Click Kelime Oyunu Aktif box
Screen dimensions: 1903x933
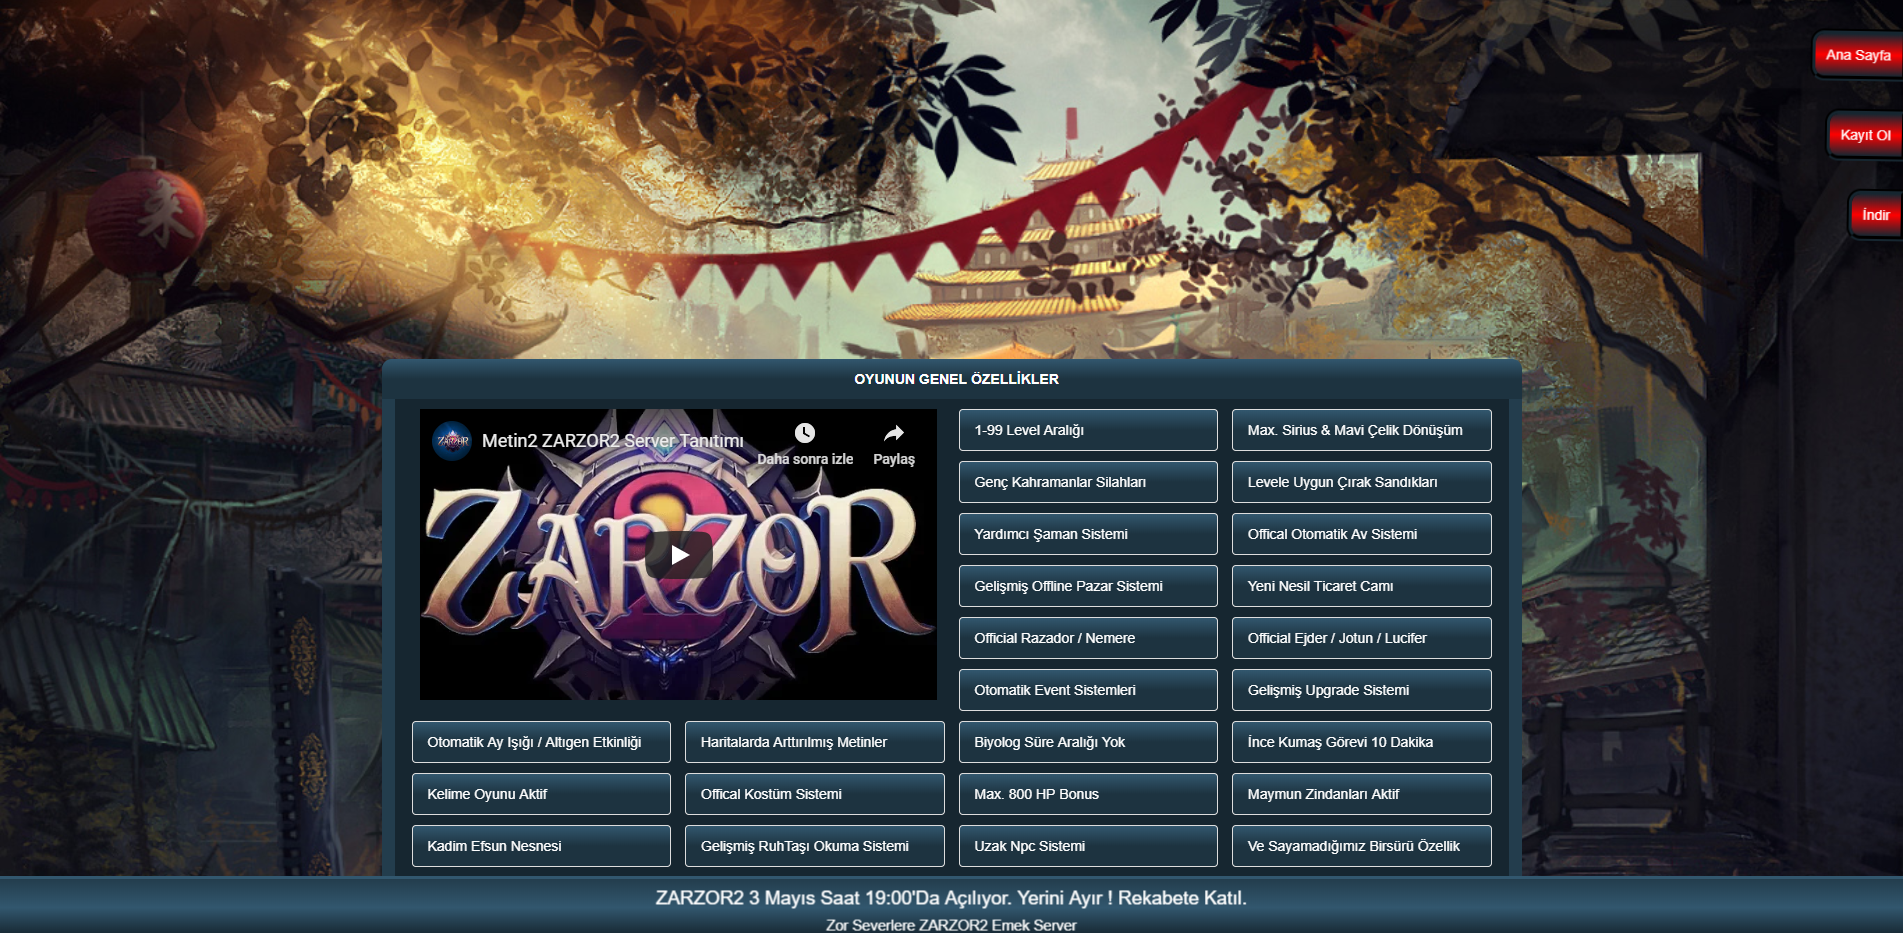[x=540, y=794]
